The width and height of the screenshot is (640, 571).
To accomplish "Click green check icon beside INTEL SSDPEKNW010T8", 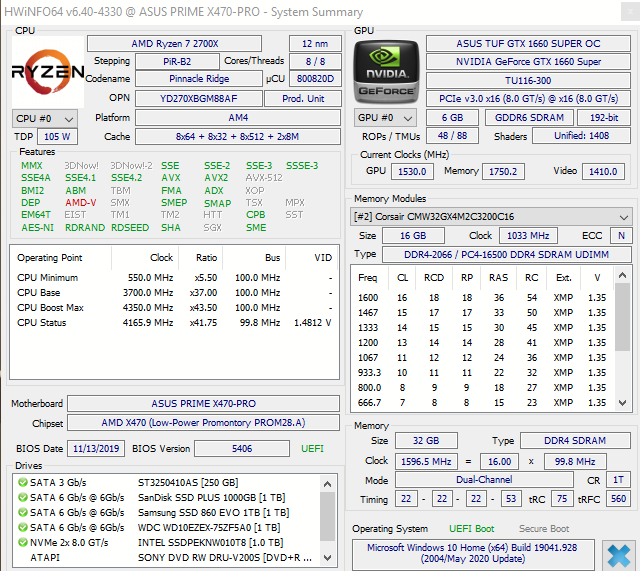I will click(x=22, y=542).
